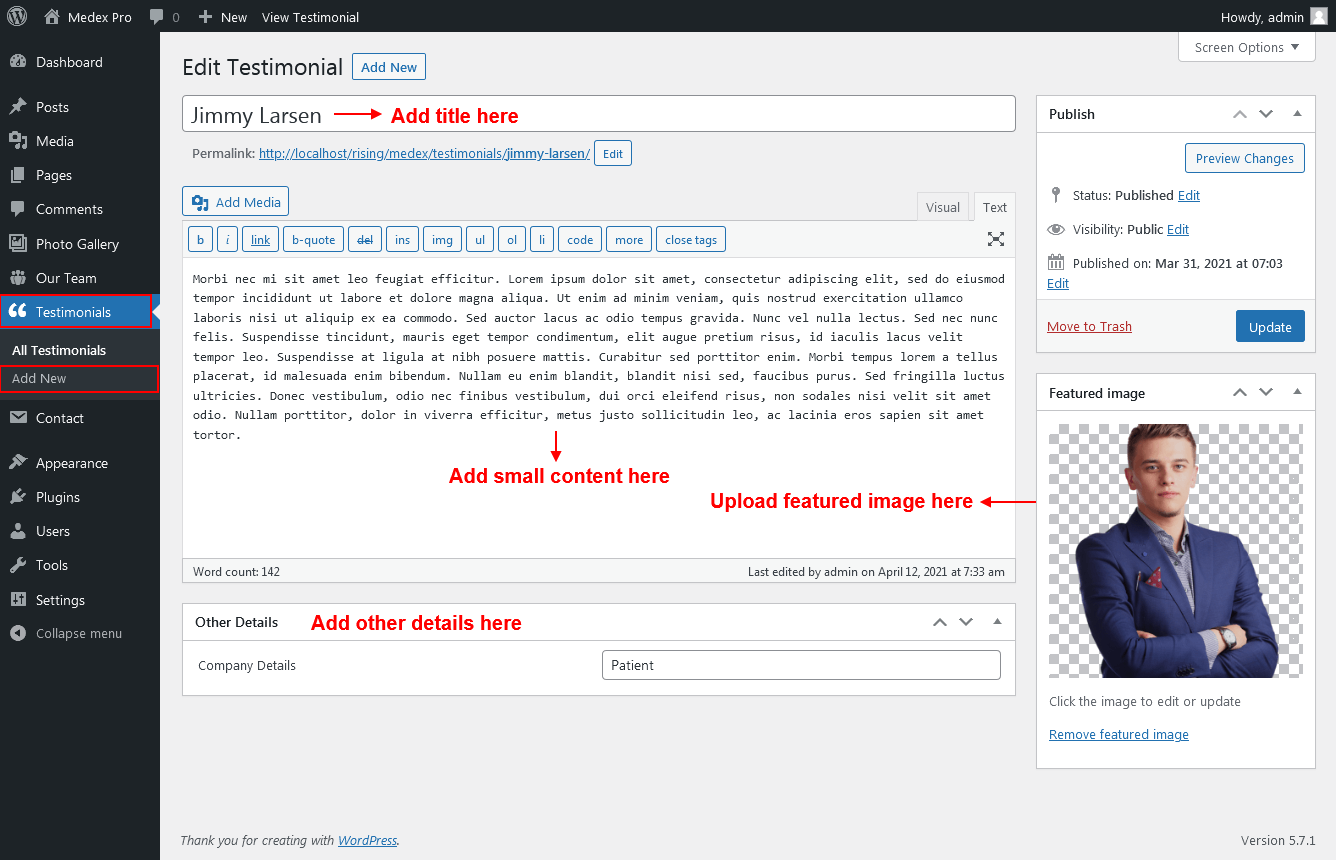Move Other Details panel down
The width and height of the screenshot is (1336, 860).
pos(965,622)
